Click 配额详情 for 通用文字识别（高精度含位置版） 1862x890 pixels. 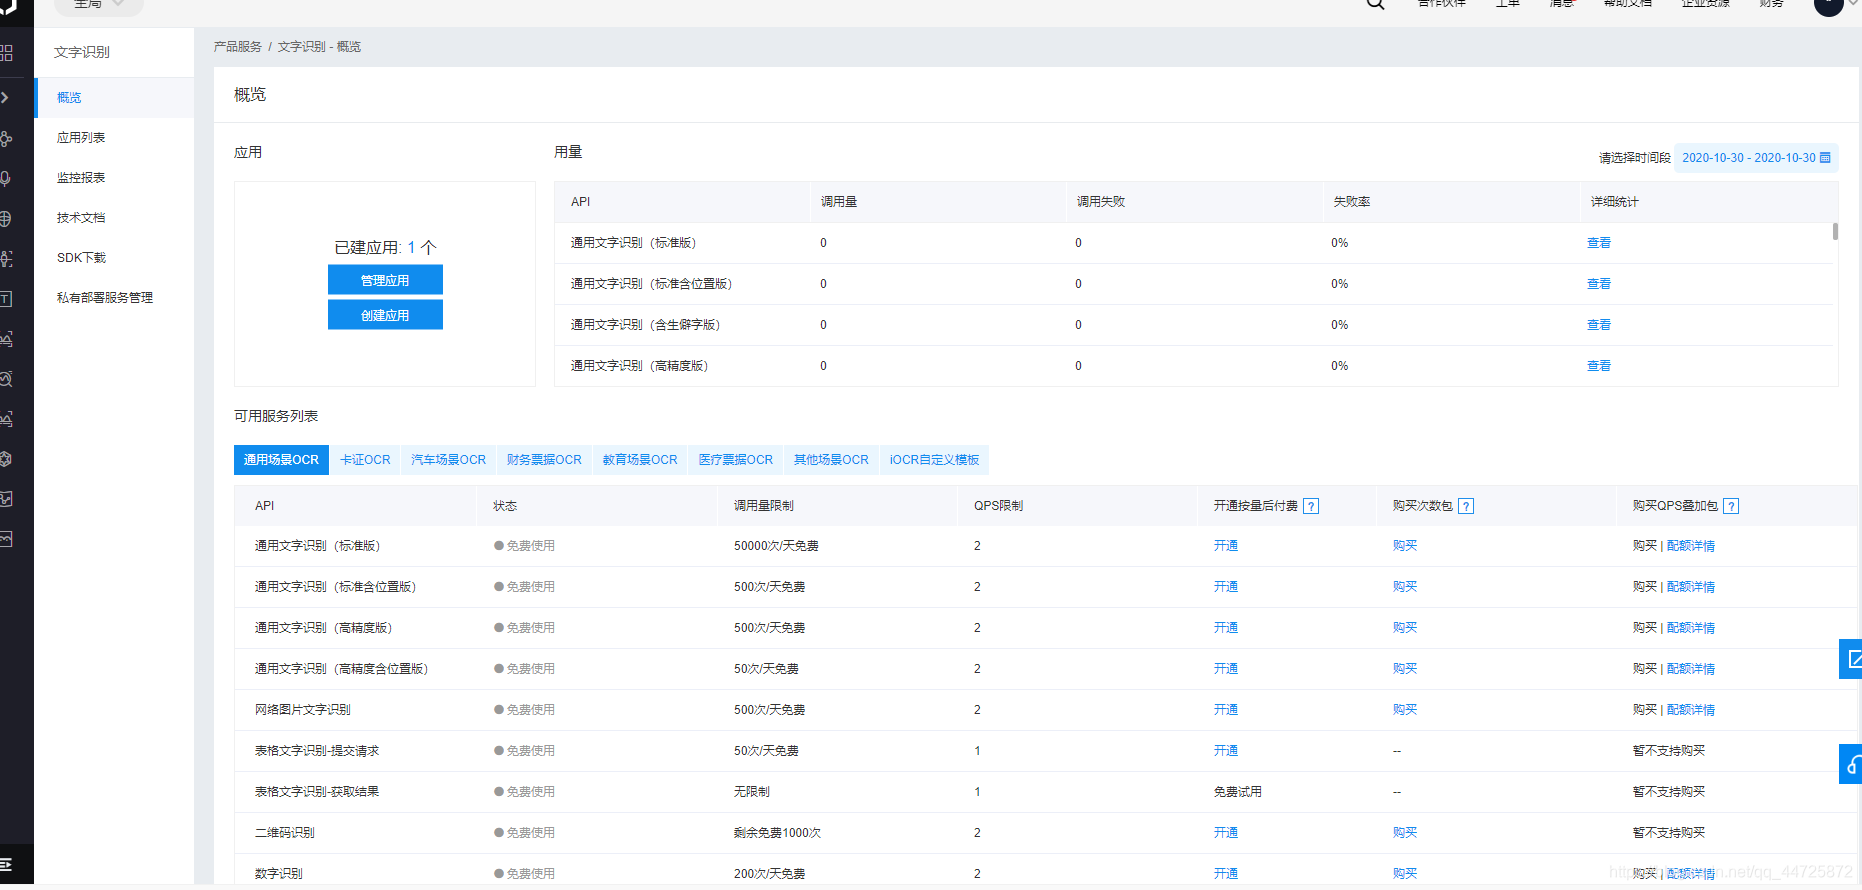pyautogui.click(x=1691, y=669)
